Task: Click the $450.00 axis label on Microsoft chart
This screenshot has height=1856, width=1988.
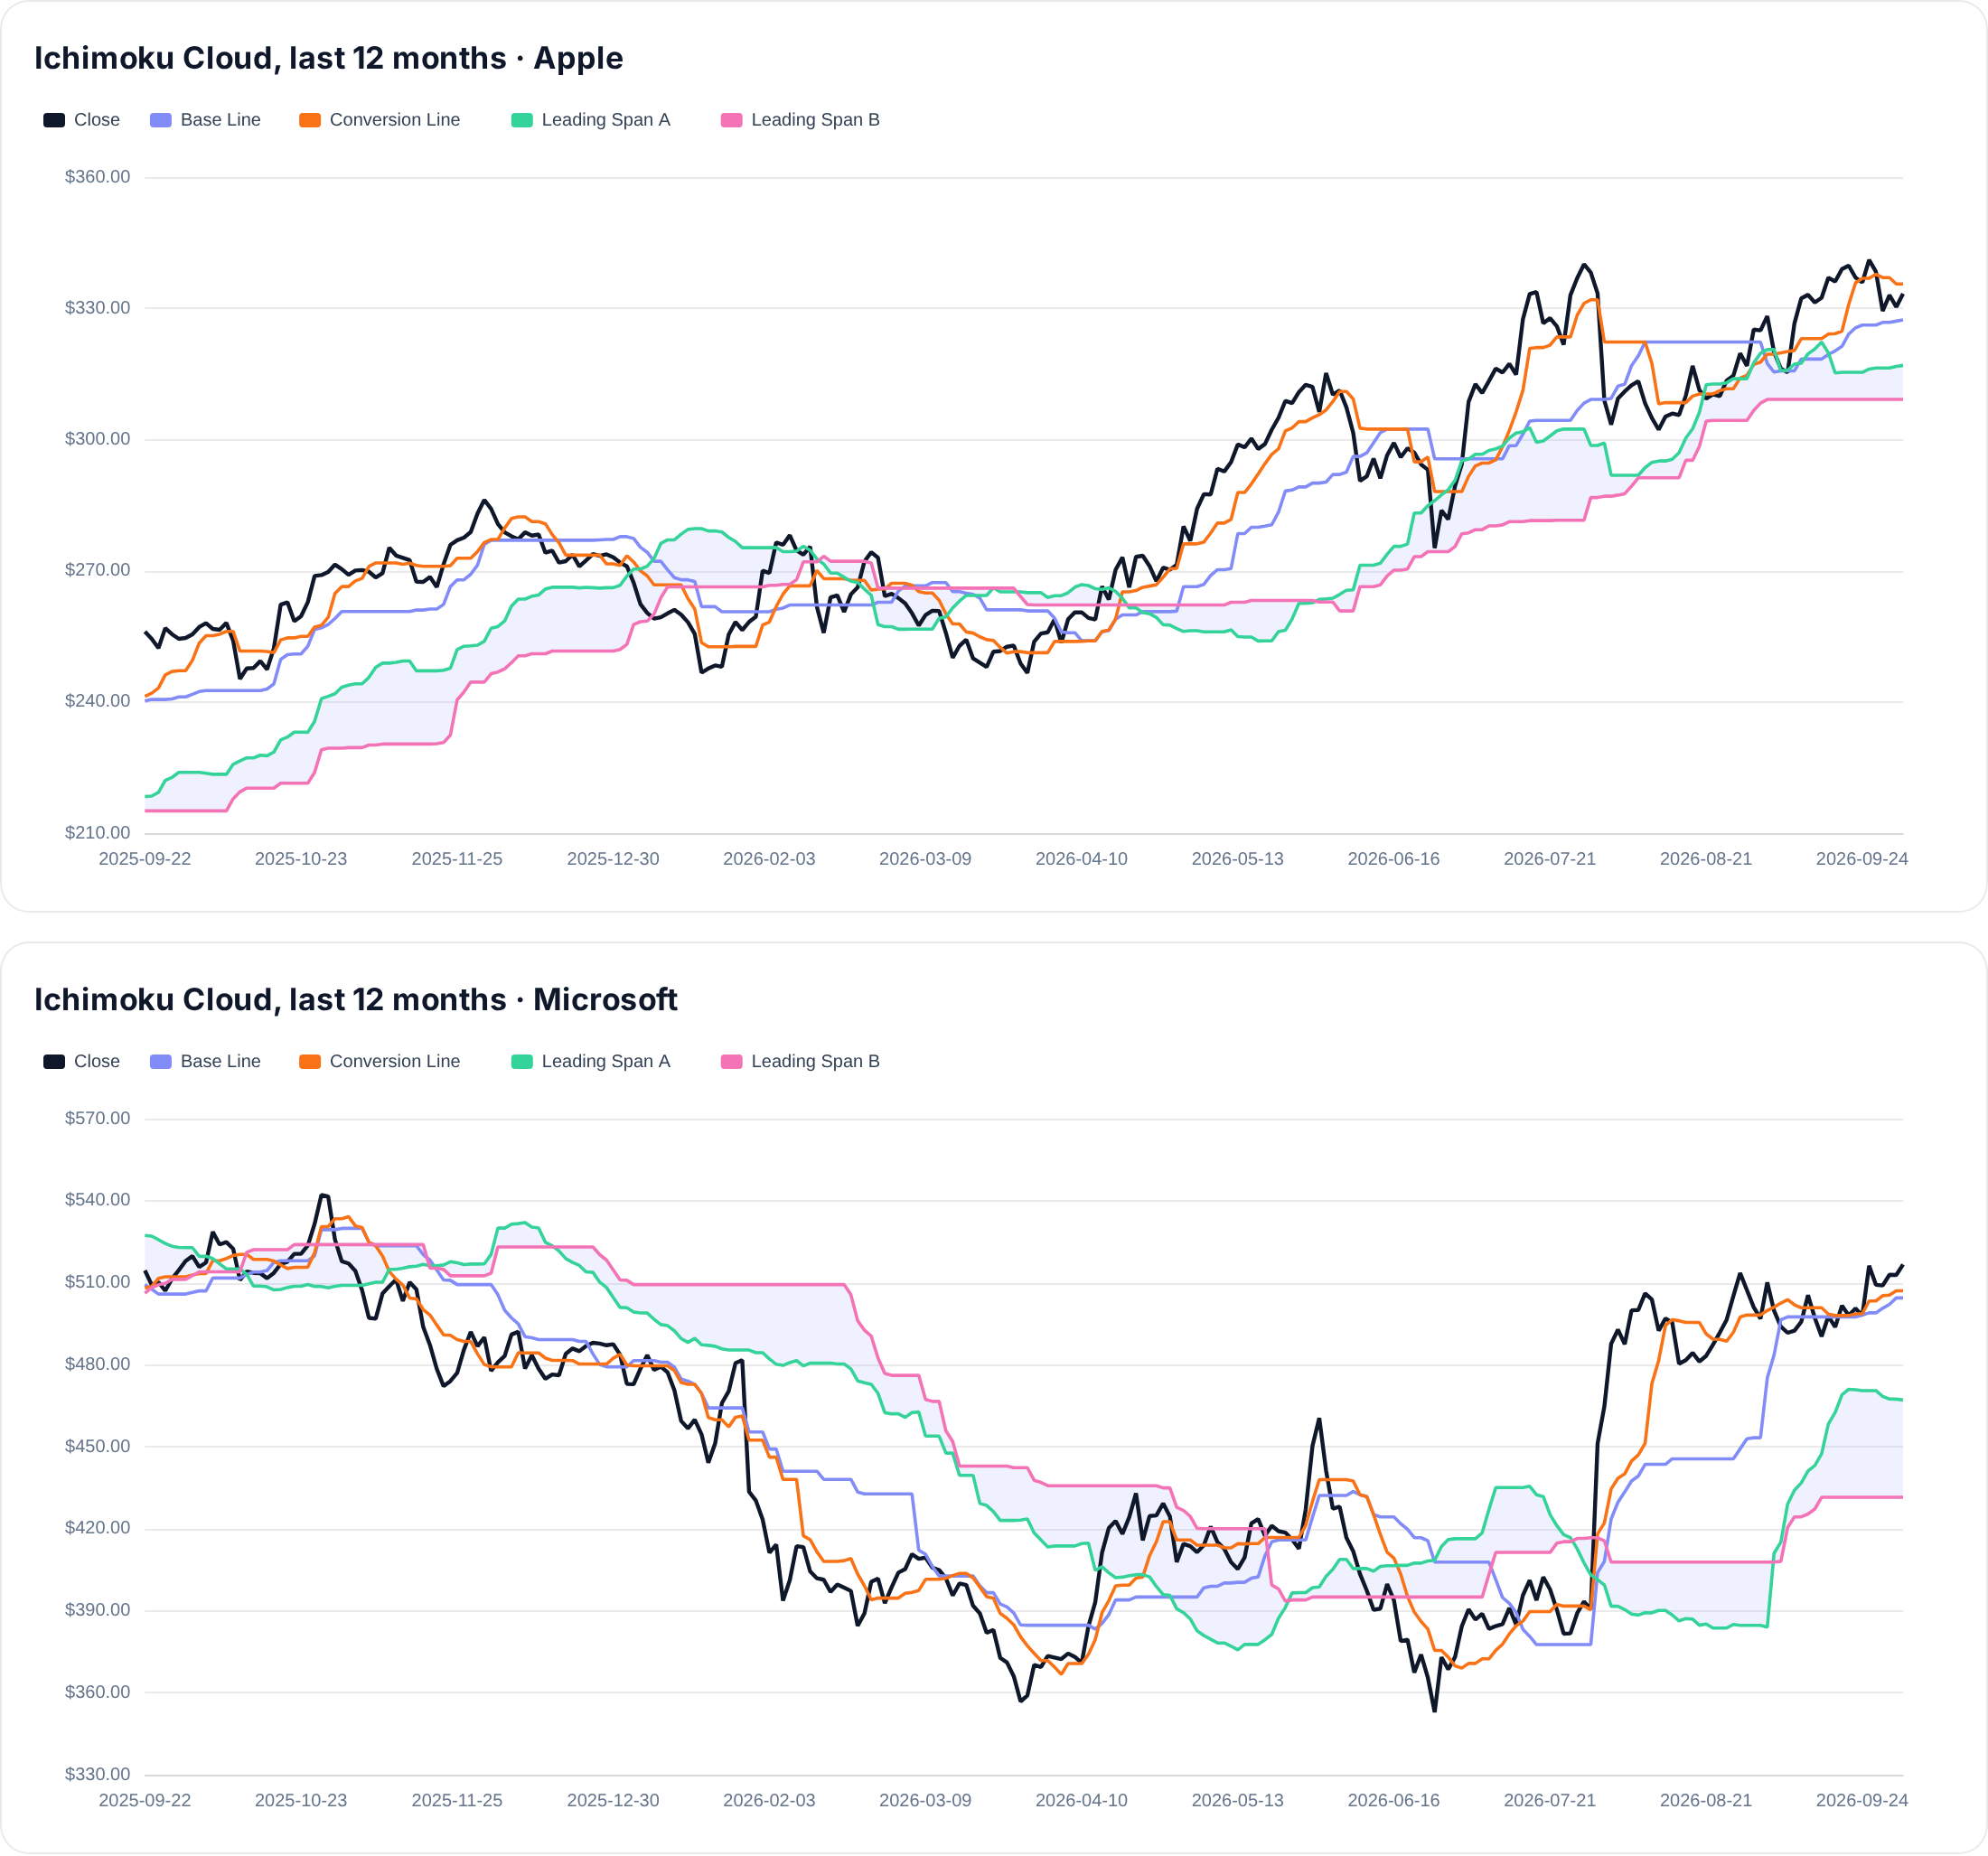Action: [98, 1446]
